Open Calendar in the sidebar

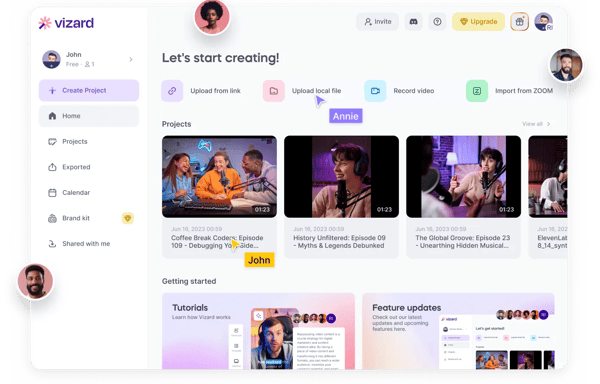point(89,192)
